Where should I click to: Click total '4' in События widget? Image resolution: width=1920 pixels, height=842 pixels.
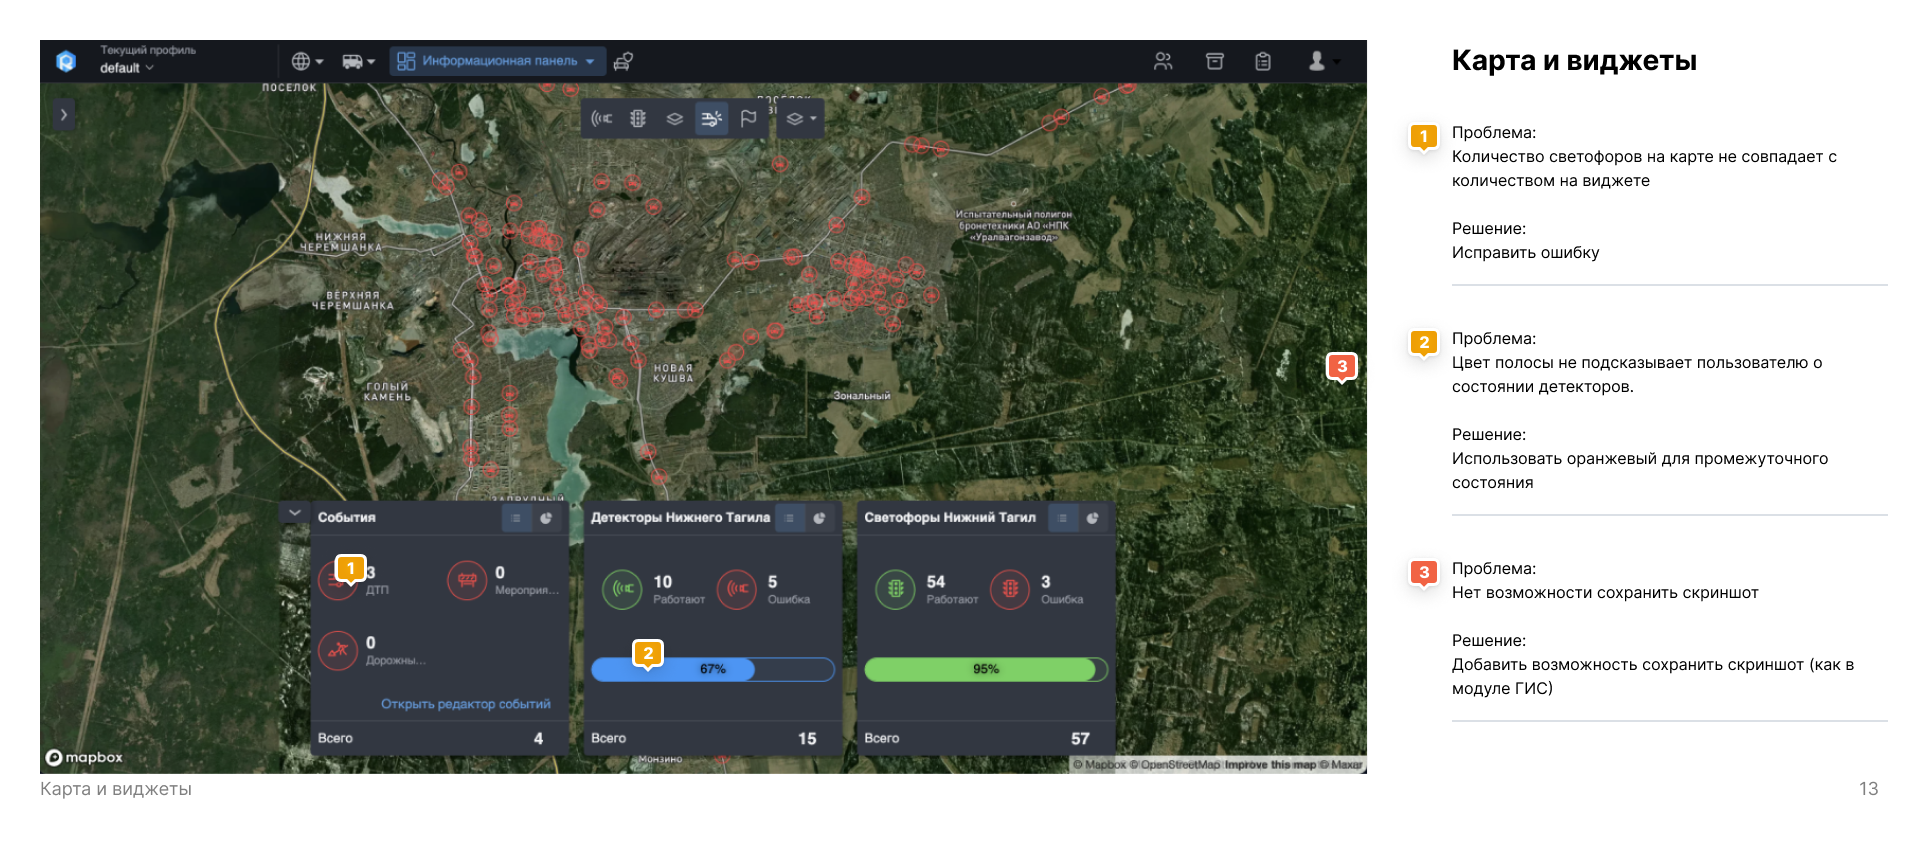(538, 739)
